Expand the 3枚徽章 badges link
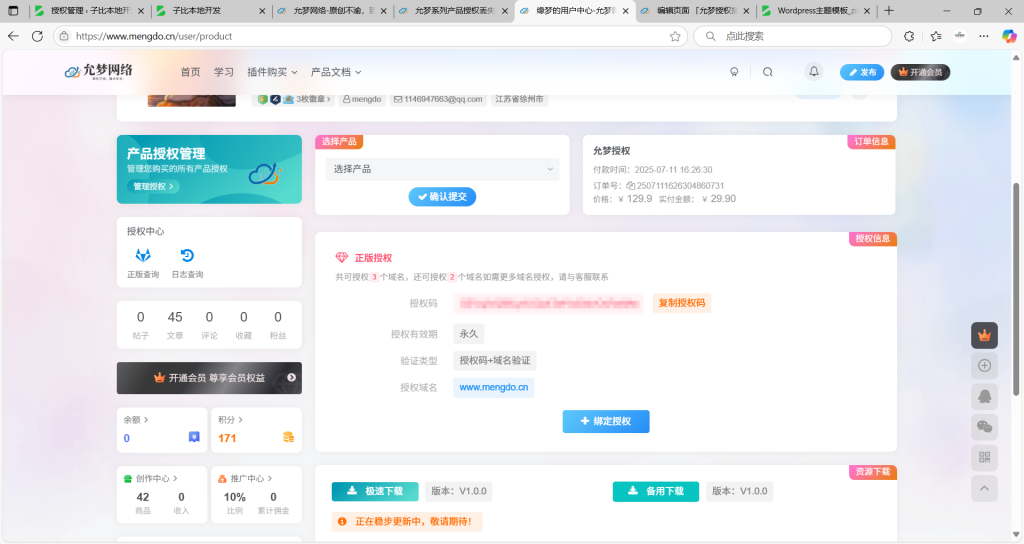Screen dimensions: 1024x544 (295, 99)
